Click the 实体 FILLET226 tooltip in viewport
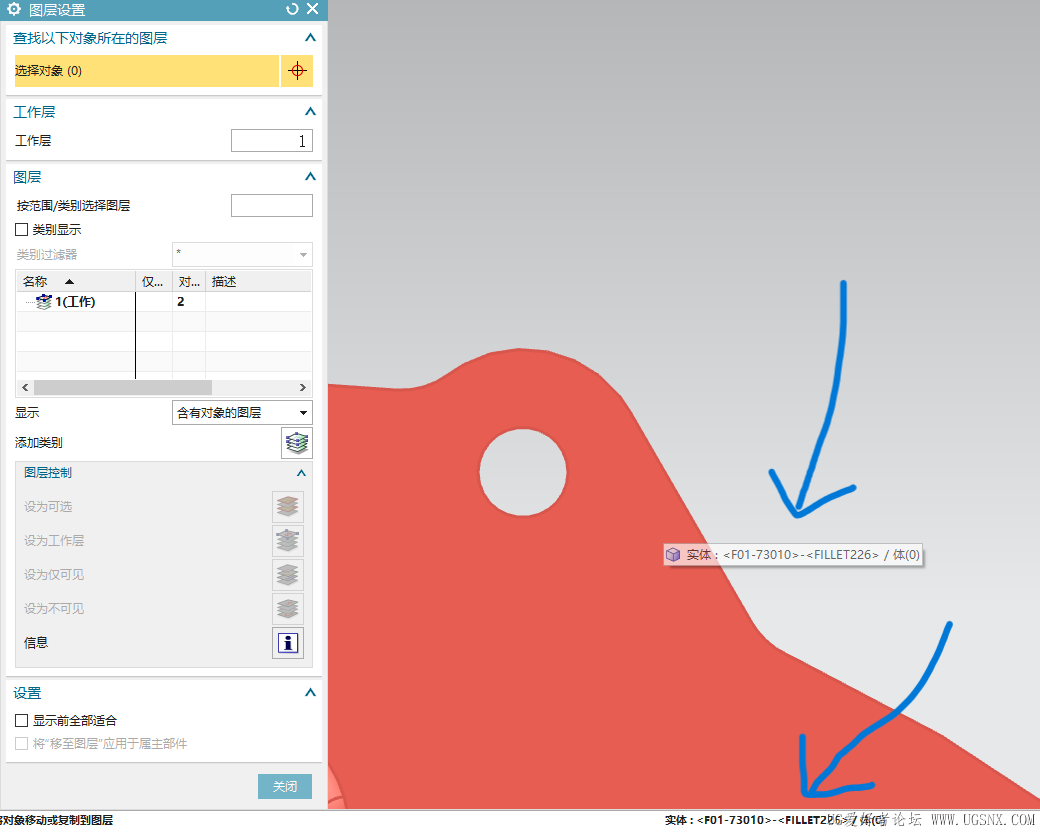Screen dimensions: 1040x832 (x=793, y=555)
